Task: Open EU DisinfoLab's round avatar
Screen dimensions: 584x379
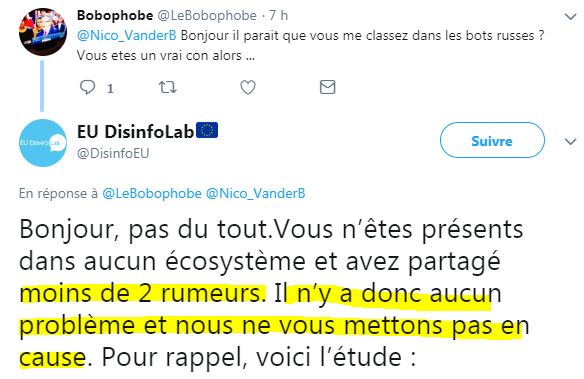Action: click(43, 143)
